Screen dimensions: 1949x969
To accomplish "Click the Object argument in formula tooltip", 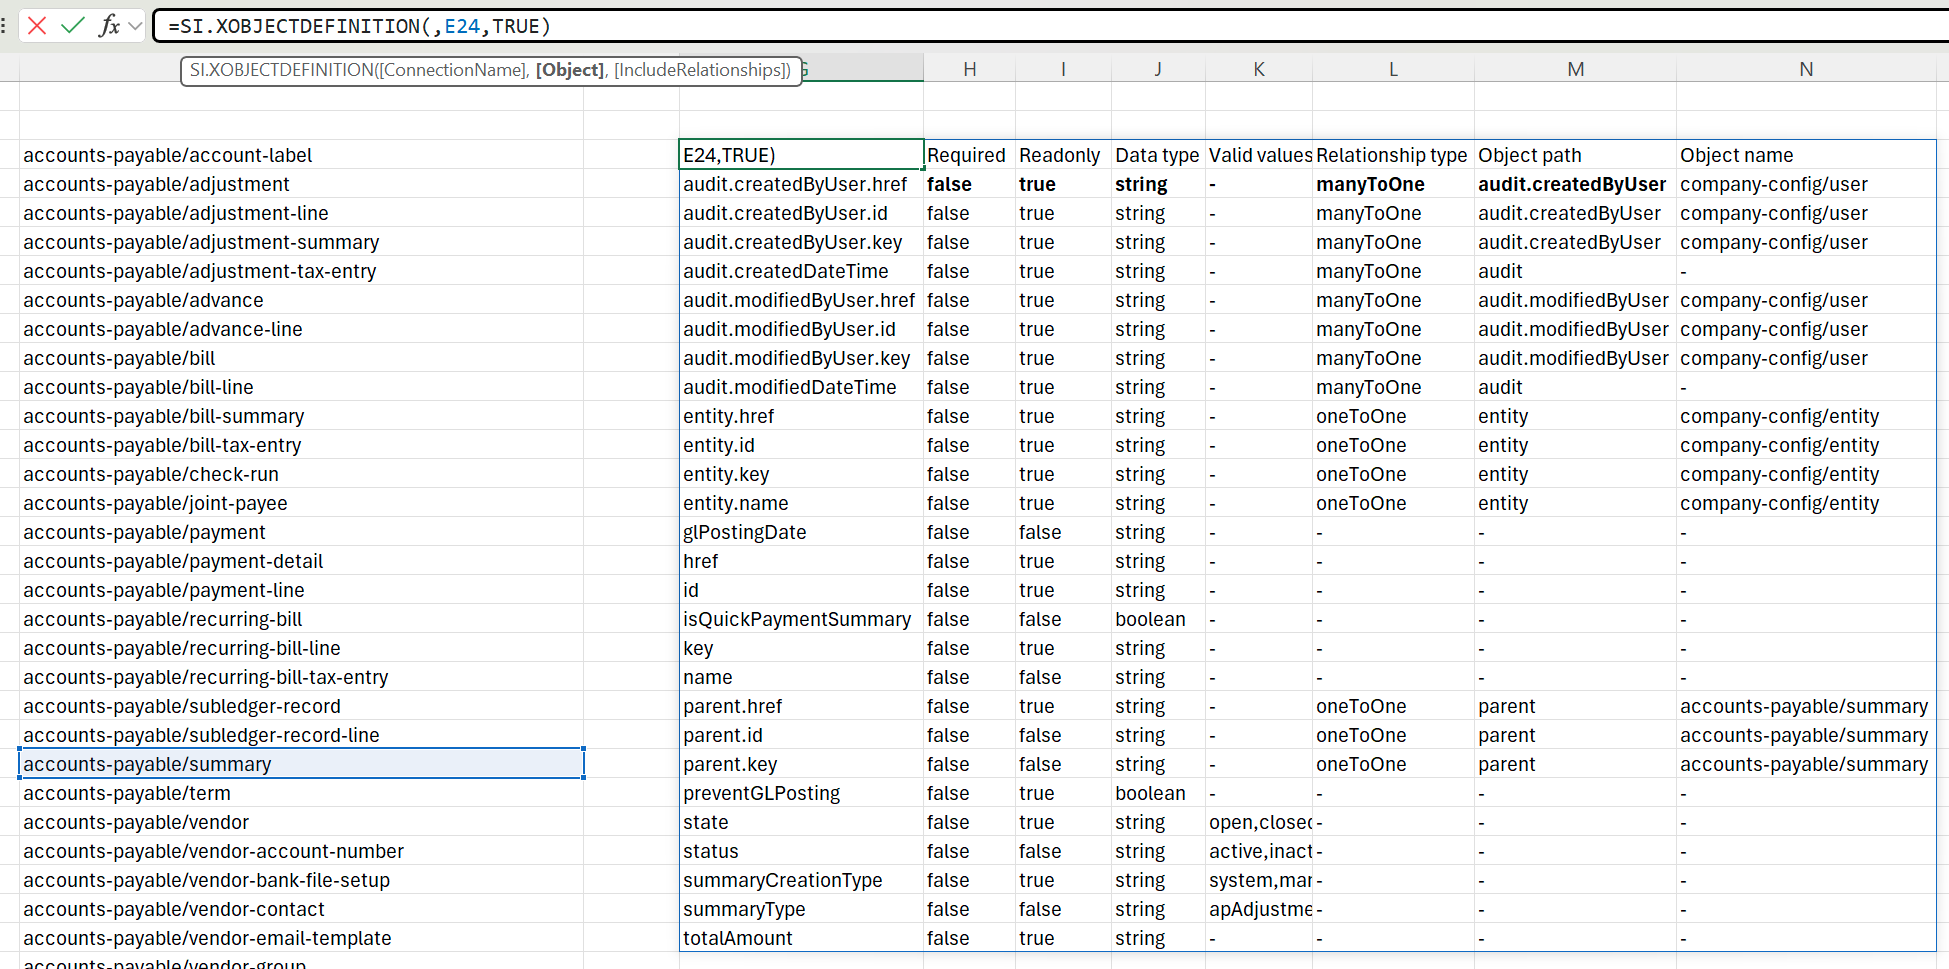I will click(x=570, y=70).
